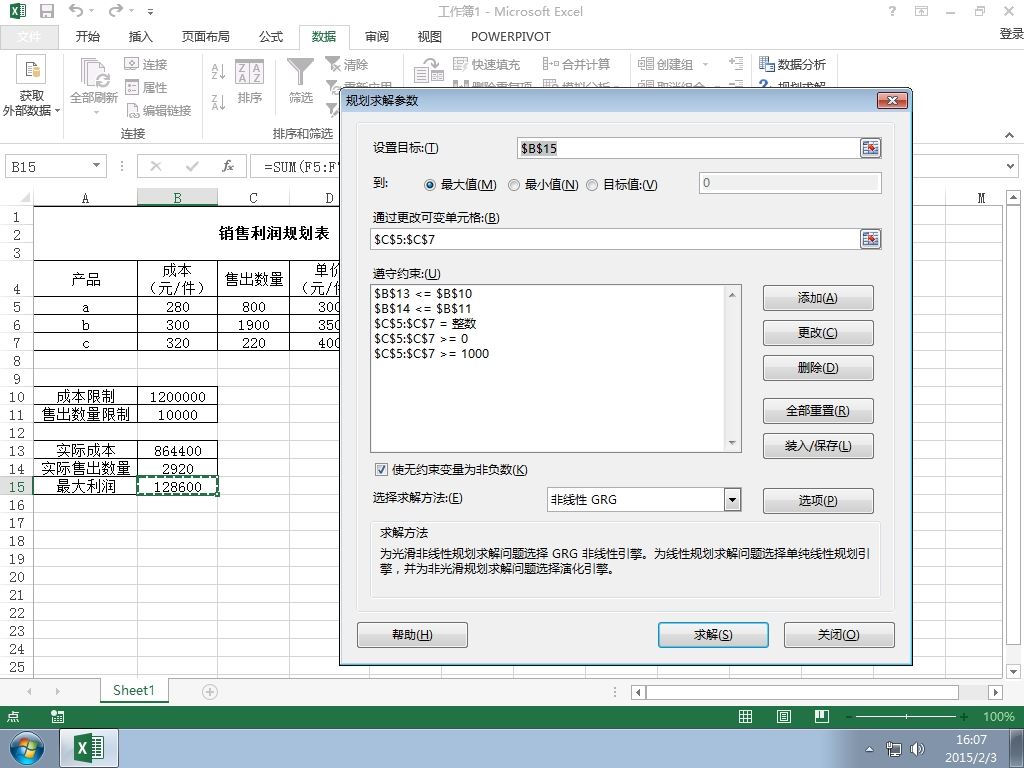1024x768 pixels.
Task: Select constraint $C$5:$C$7 >= 1000
Action: tap(432, 353)
